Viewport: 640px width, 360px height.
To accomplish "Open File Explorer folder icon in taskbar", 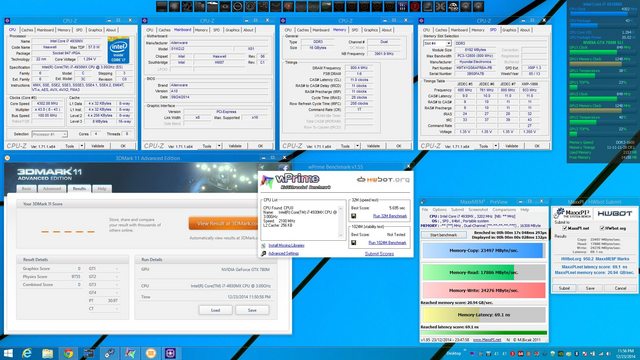I will (x=47, y=353).
